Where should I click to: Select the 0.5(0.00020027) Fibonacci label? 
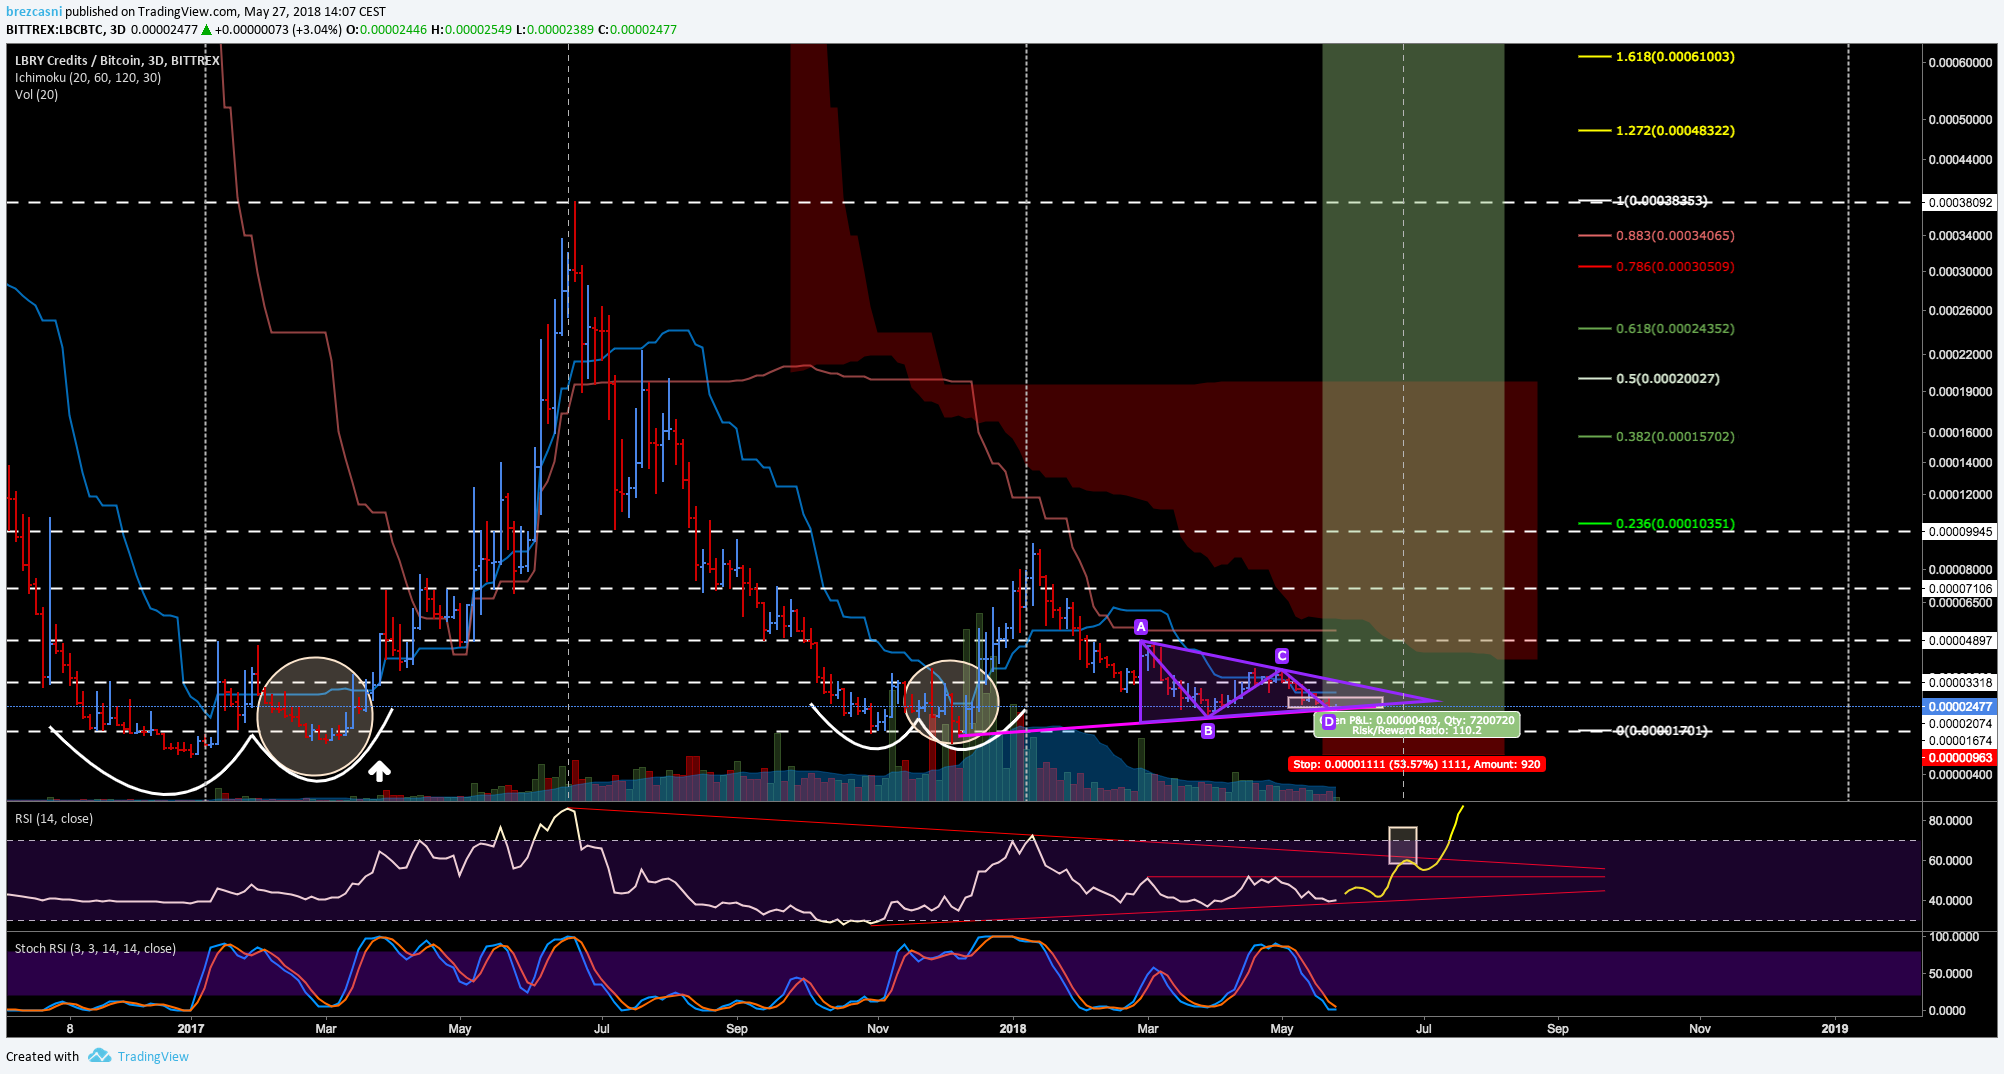click(1668, 379)
